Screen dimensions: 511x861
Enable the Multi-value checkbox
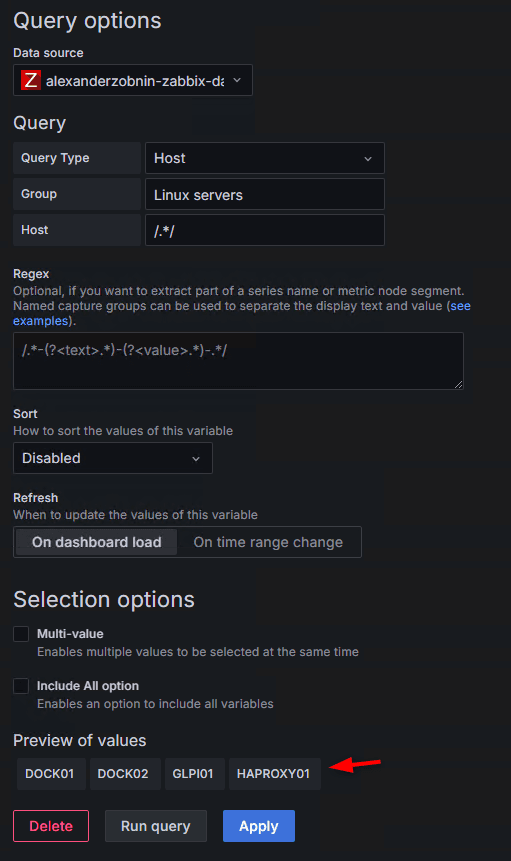pyautogui.click(x=21, y=634)
